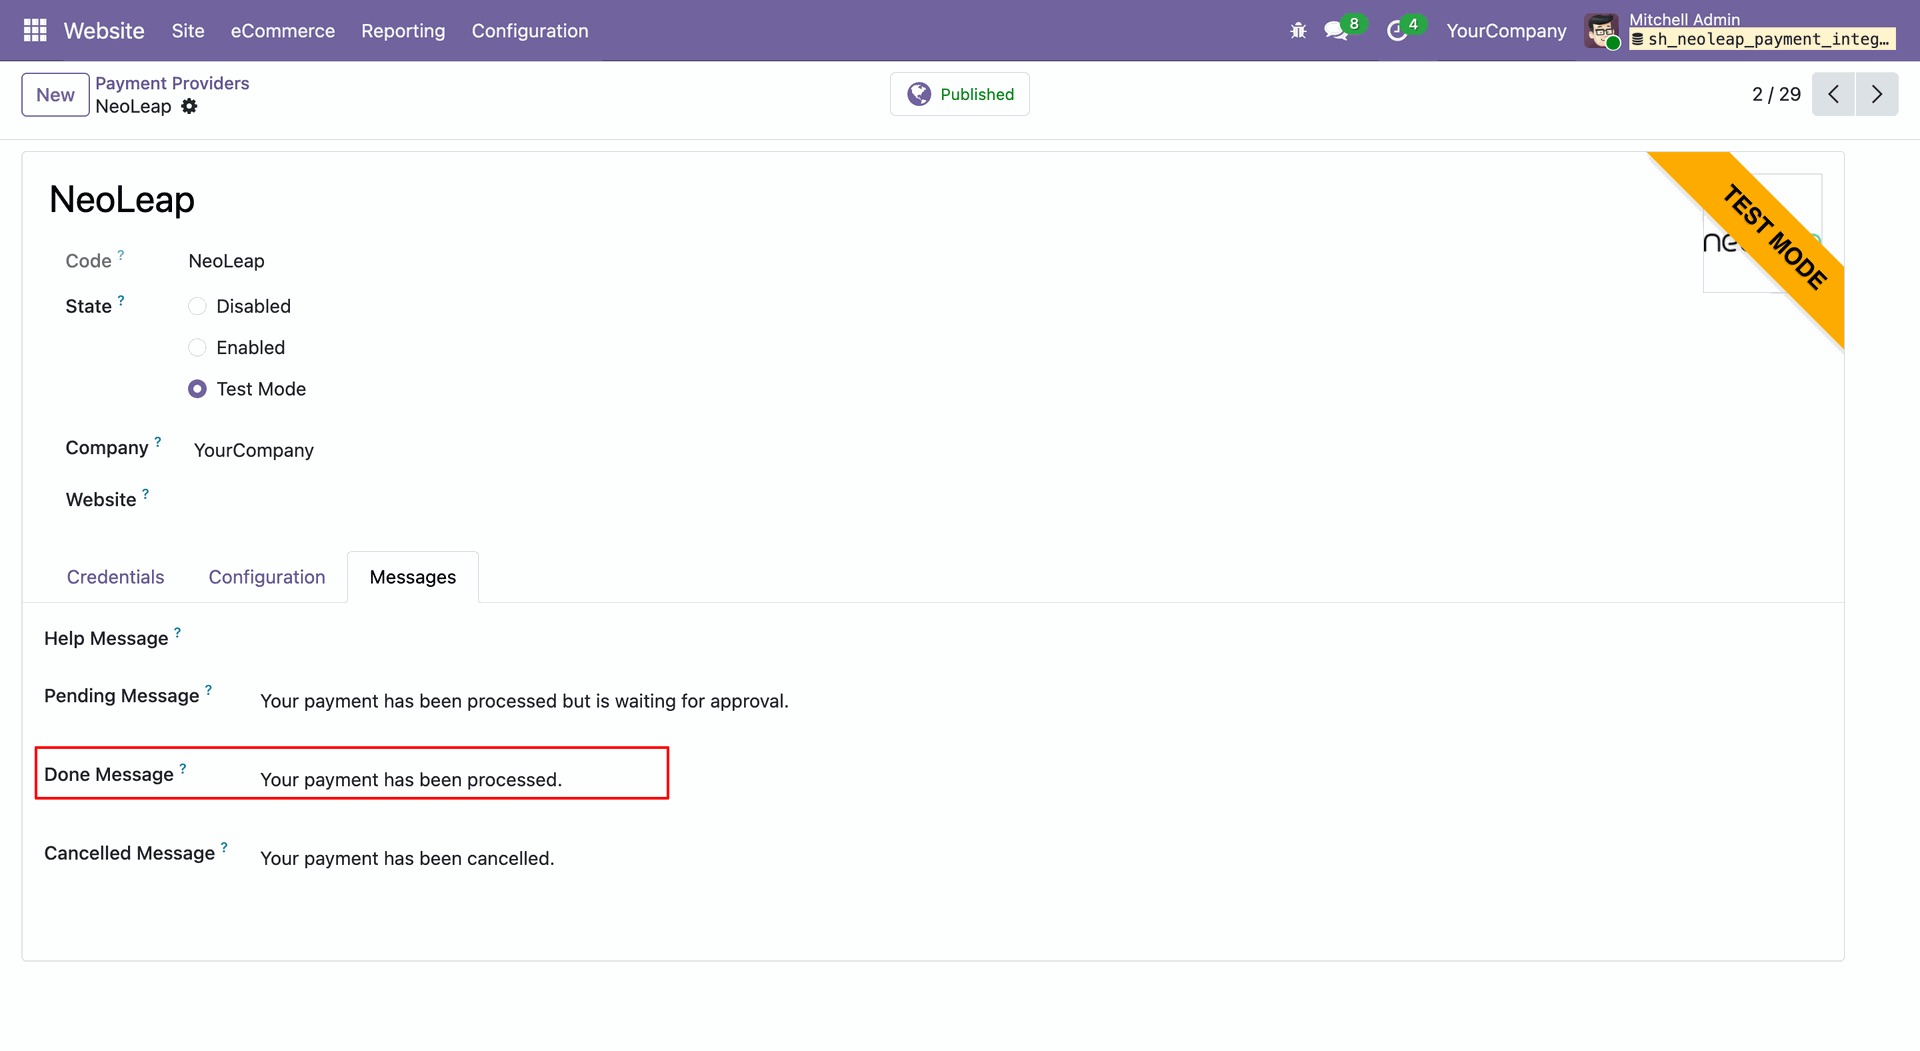This screenshot has width=1920, height=1051.
Task: Click the New button
Action: [x=56, y=95]
